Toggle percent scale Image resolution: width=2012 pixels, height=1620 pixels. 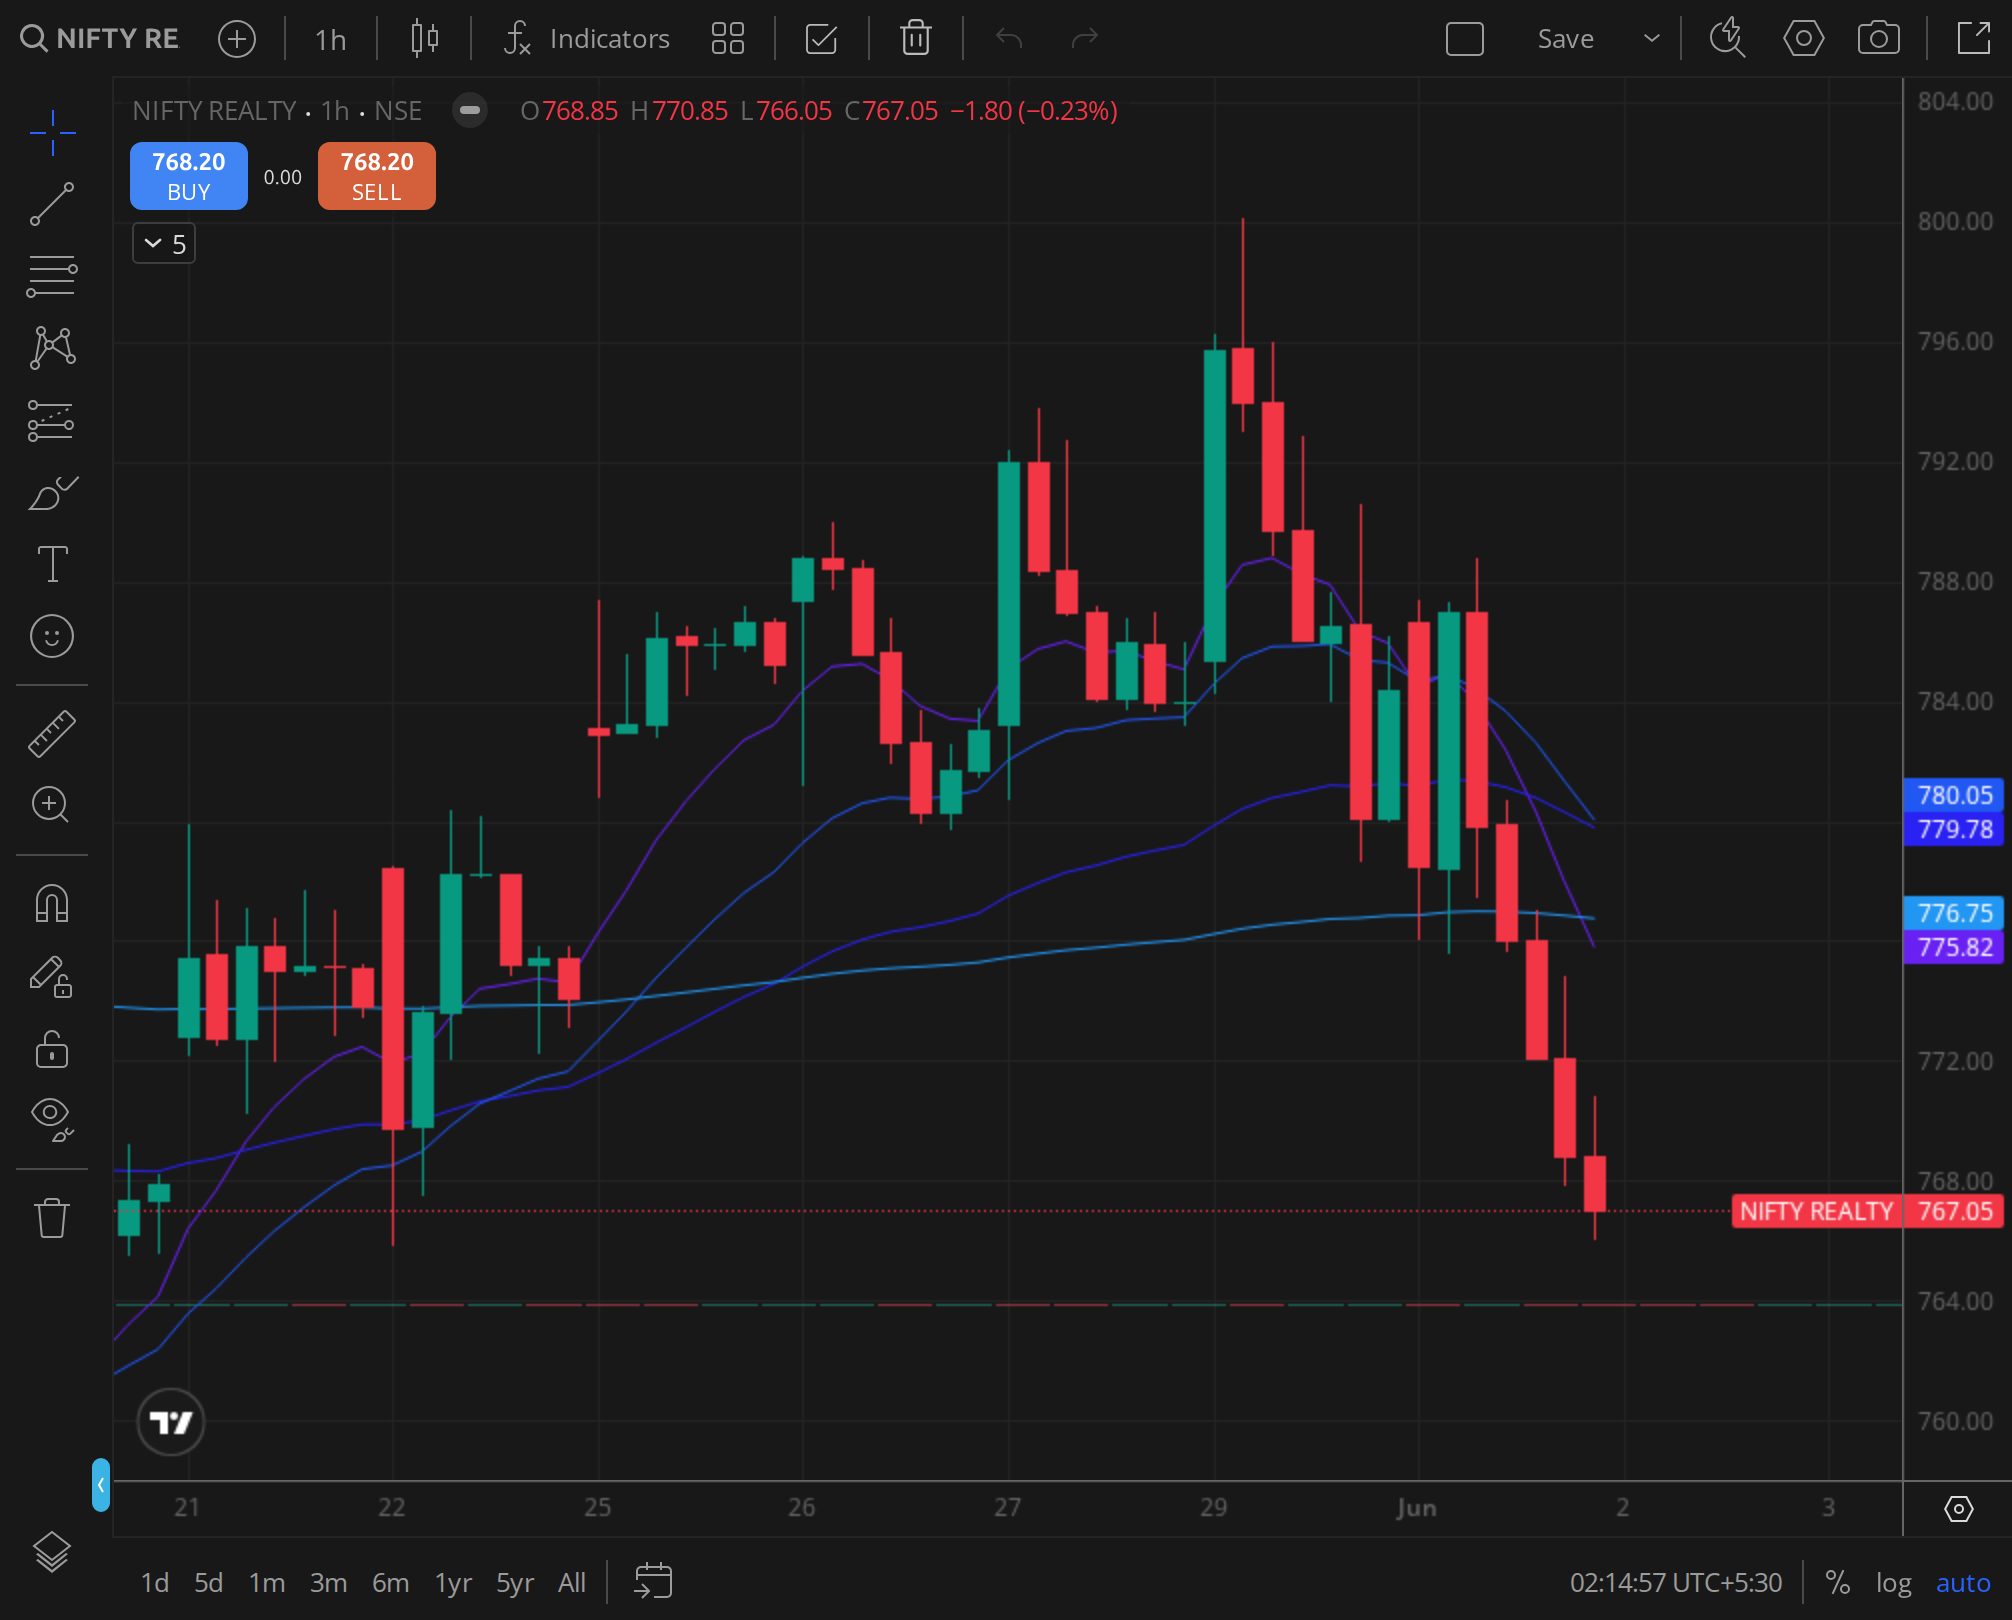(1837, 1583)
